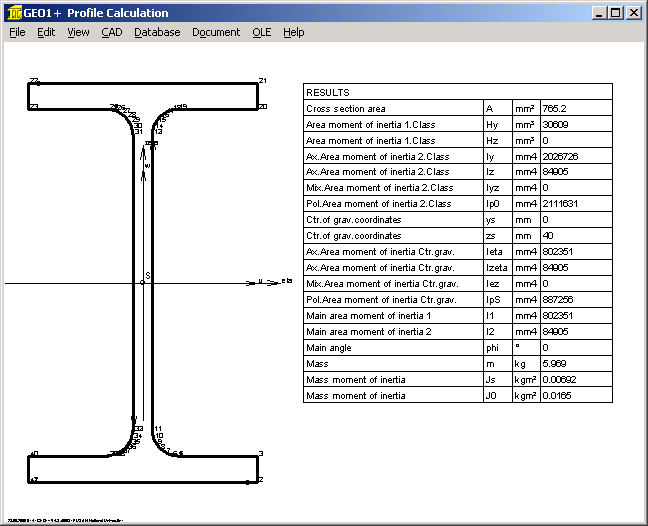Open the View menu

78,32
